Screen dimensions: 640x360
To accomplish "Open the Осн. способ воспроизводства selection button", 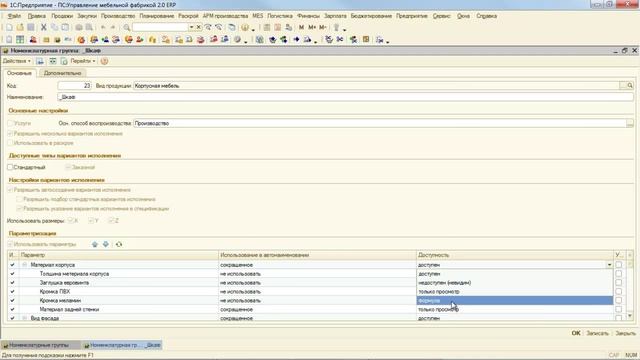I will [630, 123].
